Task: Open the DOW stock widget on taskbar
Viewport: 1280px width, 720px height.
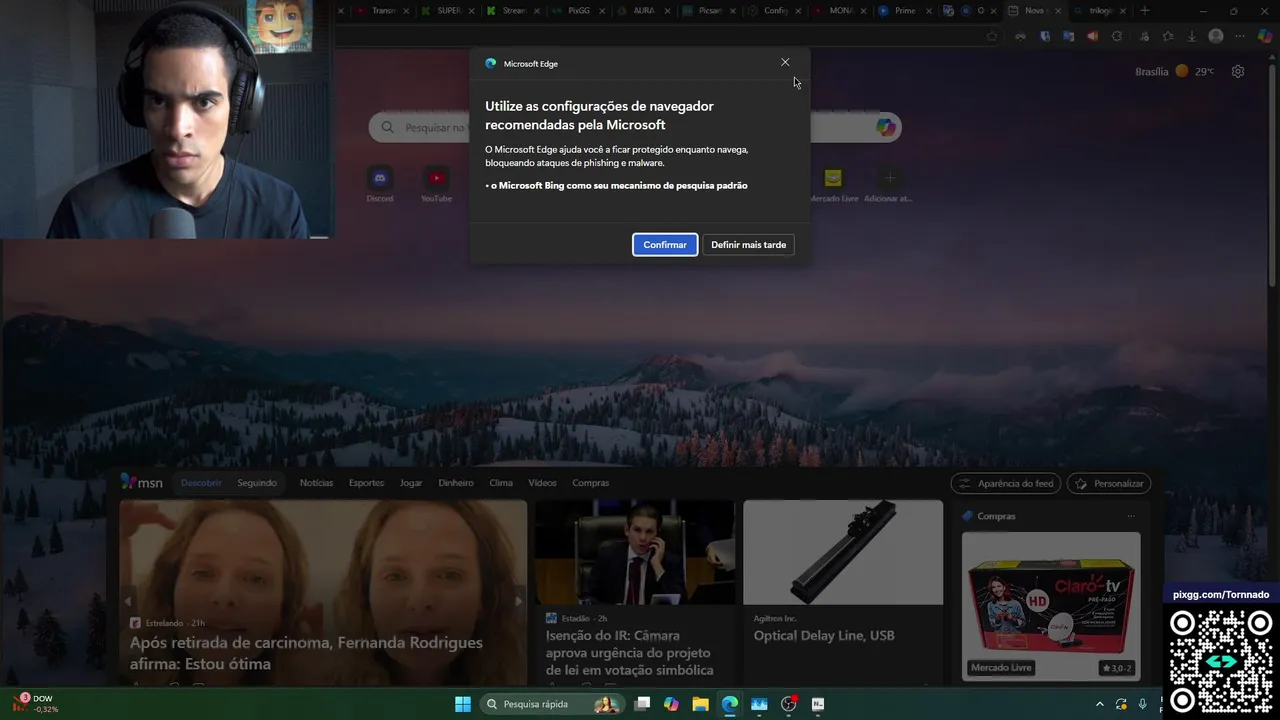Action: 37,704
